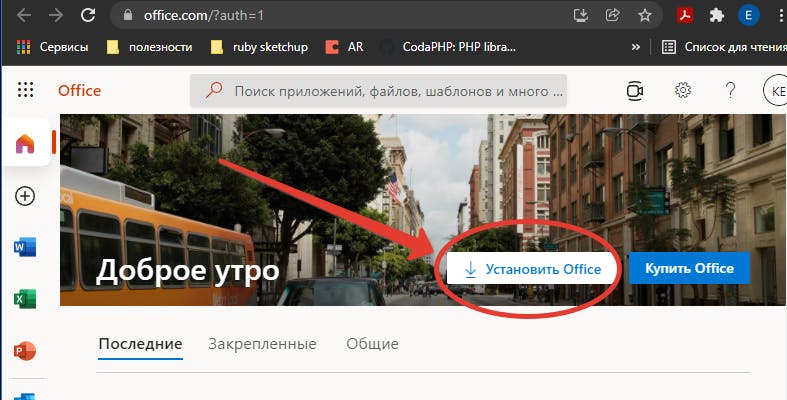Bookmark this page with the star icon
This screenshot has height=400, width=787.
tap(644, 16)
